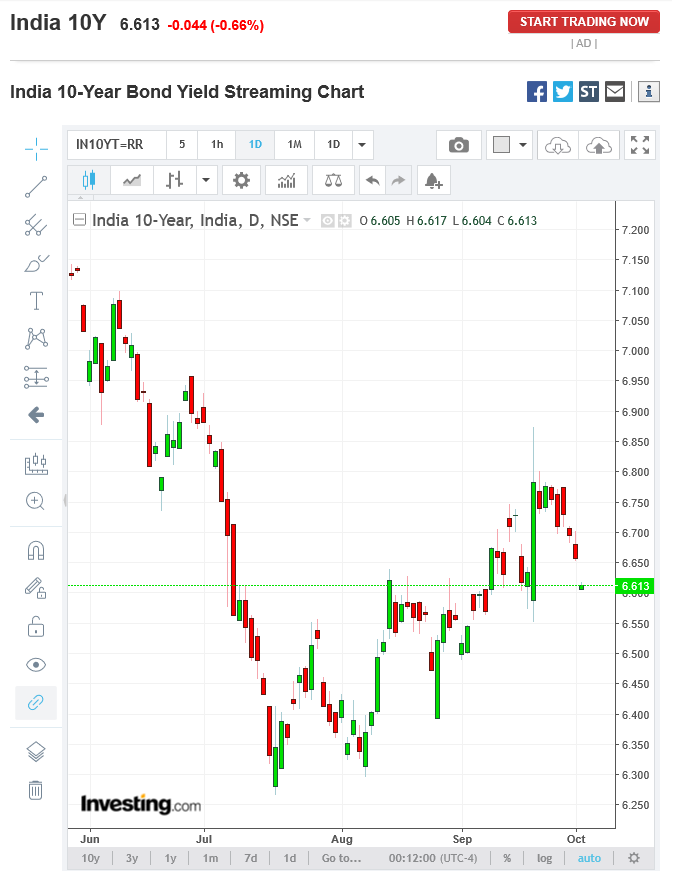Toggle fullscreen chart mode
The width and height of the screenshot is (674, 871).
[640, 145]
